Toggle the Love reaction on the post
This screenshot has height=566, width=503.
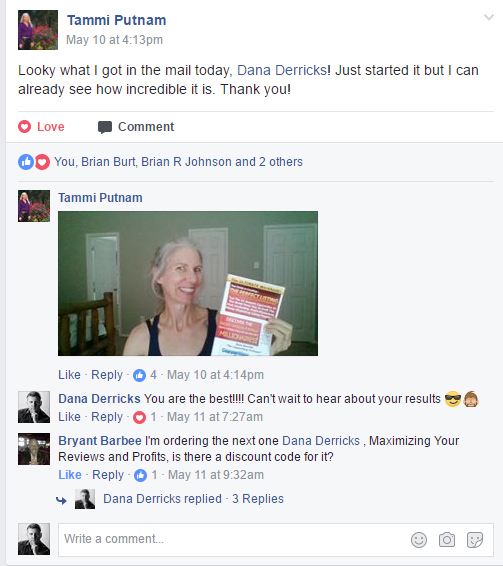(x=41, y=127)
